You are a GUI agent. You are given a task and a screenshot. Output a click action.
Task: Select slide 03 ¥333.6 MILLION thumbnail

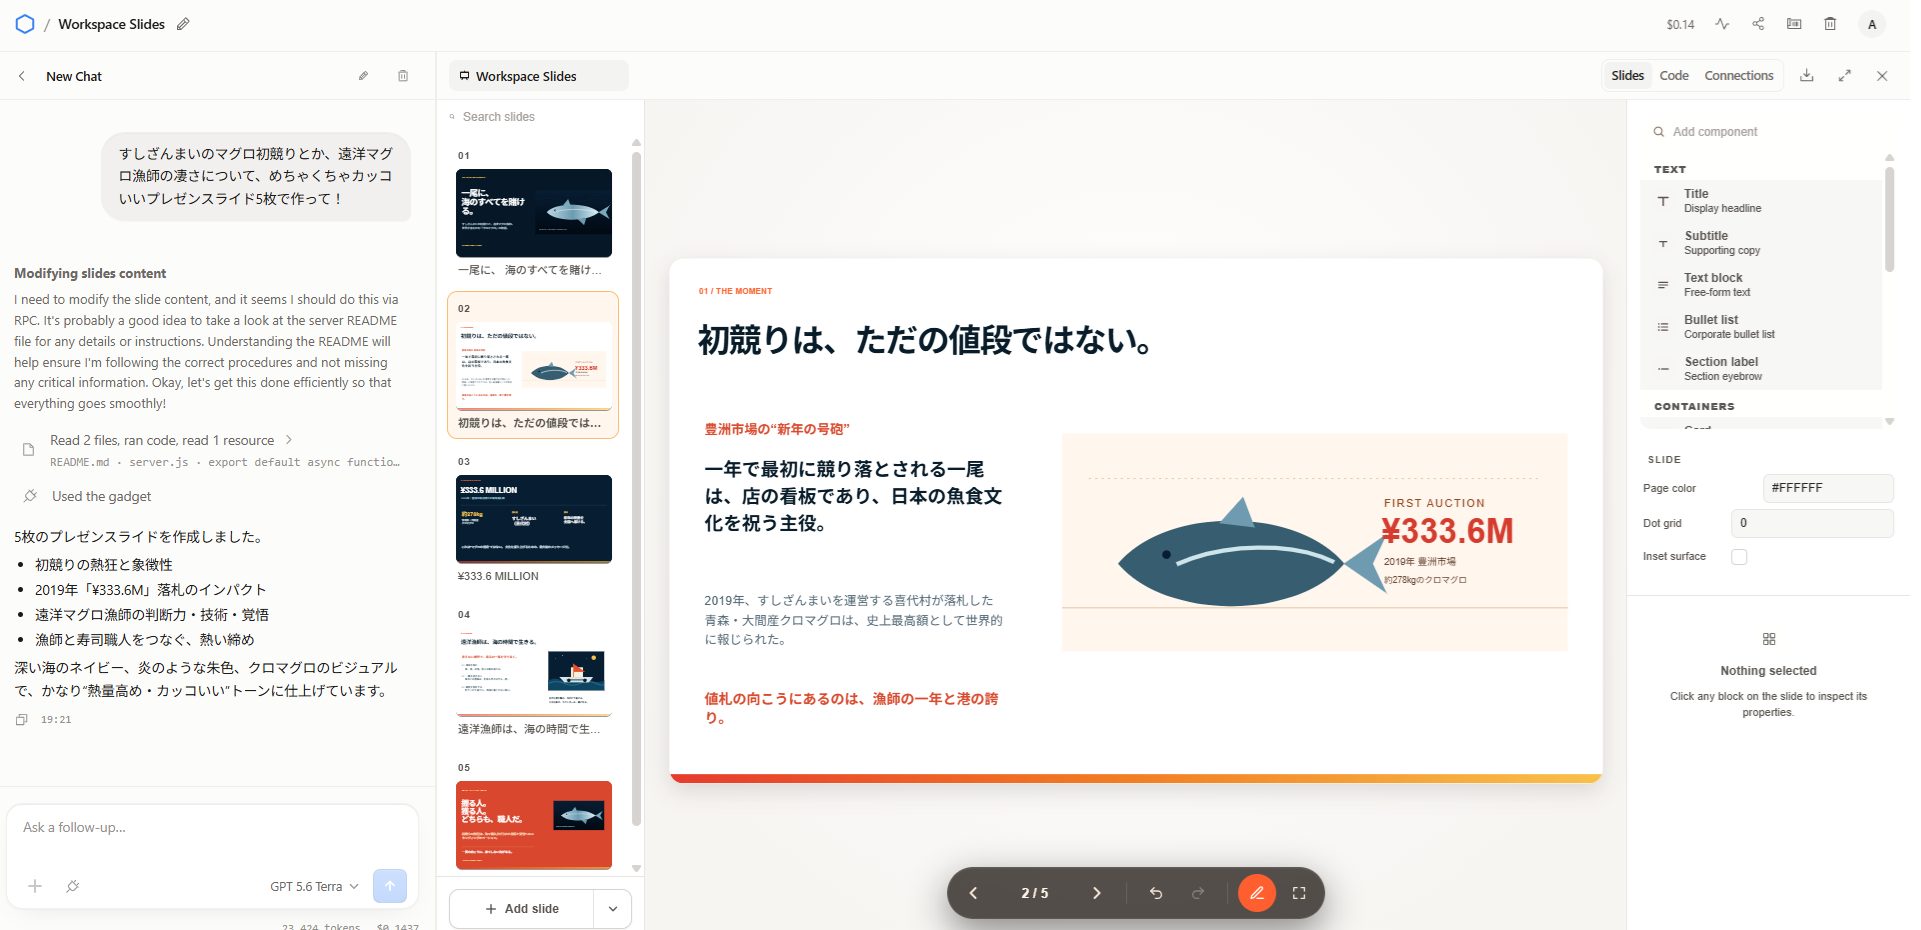click(x=534, y=519)
